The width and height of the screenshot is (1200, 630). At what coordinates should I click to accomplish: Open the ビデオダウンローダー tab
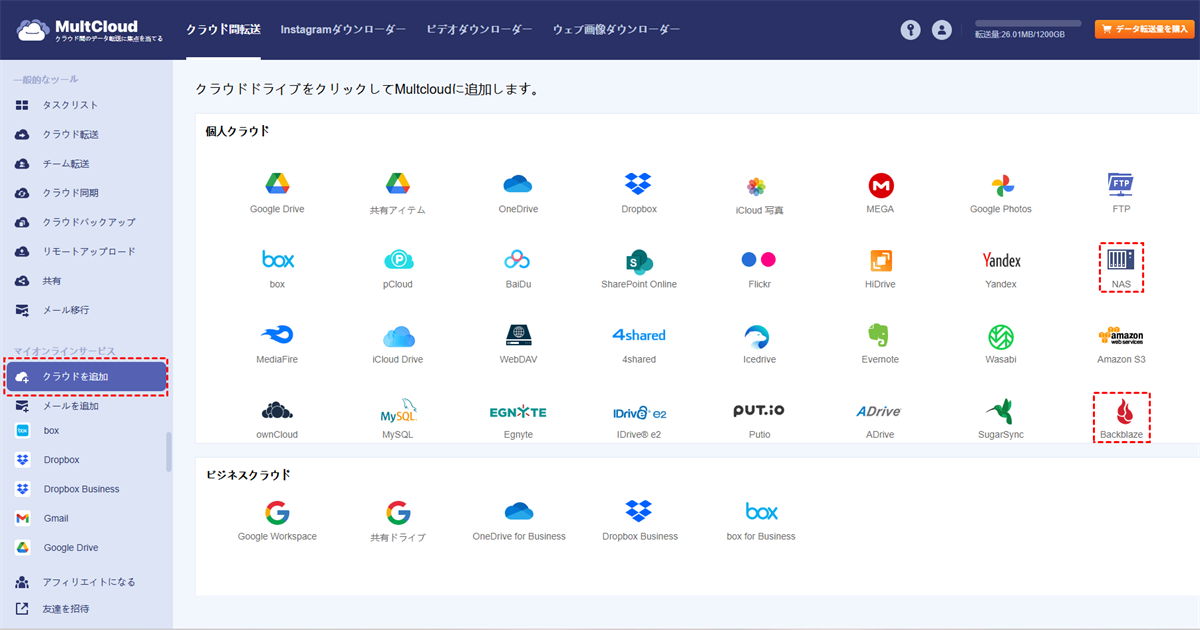pos(479,30)
